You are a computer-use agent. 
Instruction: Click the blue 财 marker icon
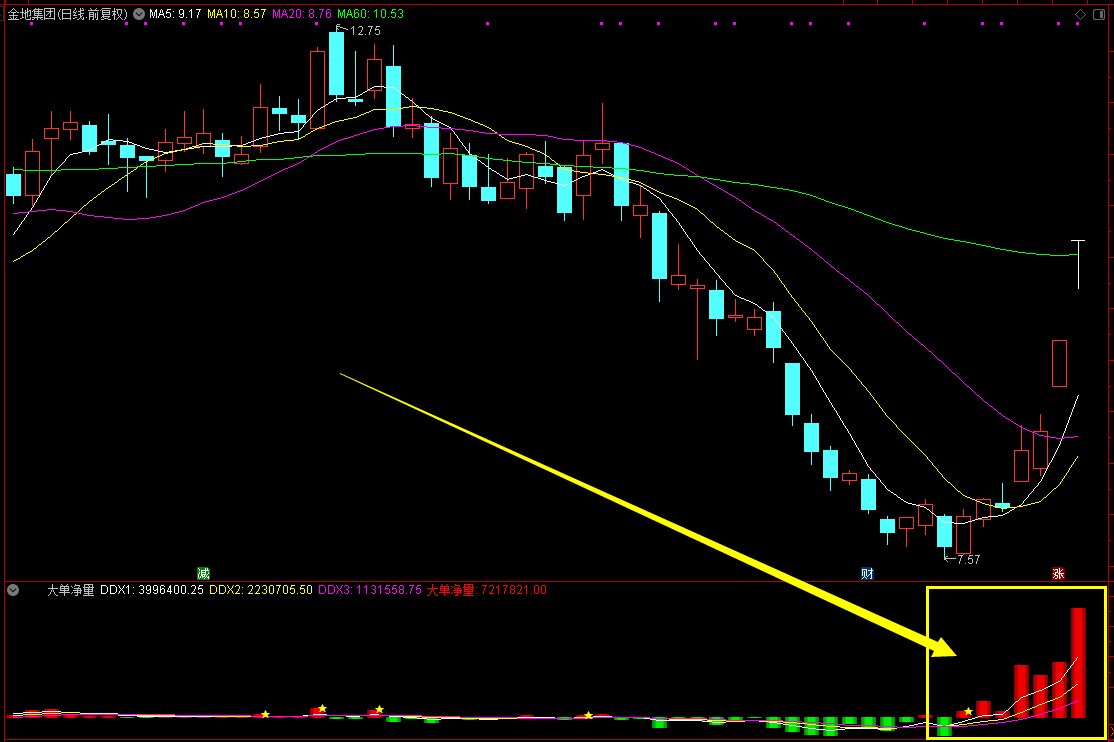(x=867, y=574)
